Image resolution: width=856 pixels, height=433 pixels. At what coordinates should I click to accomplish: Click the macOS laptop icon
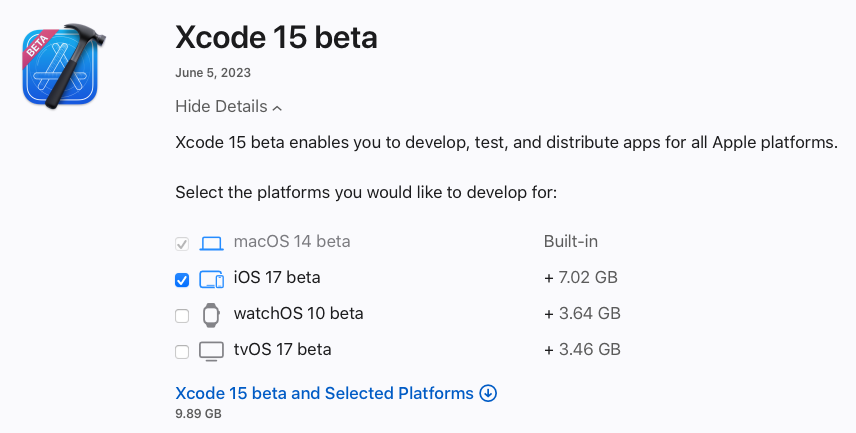(211, 242)
